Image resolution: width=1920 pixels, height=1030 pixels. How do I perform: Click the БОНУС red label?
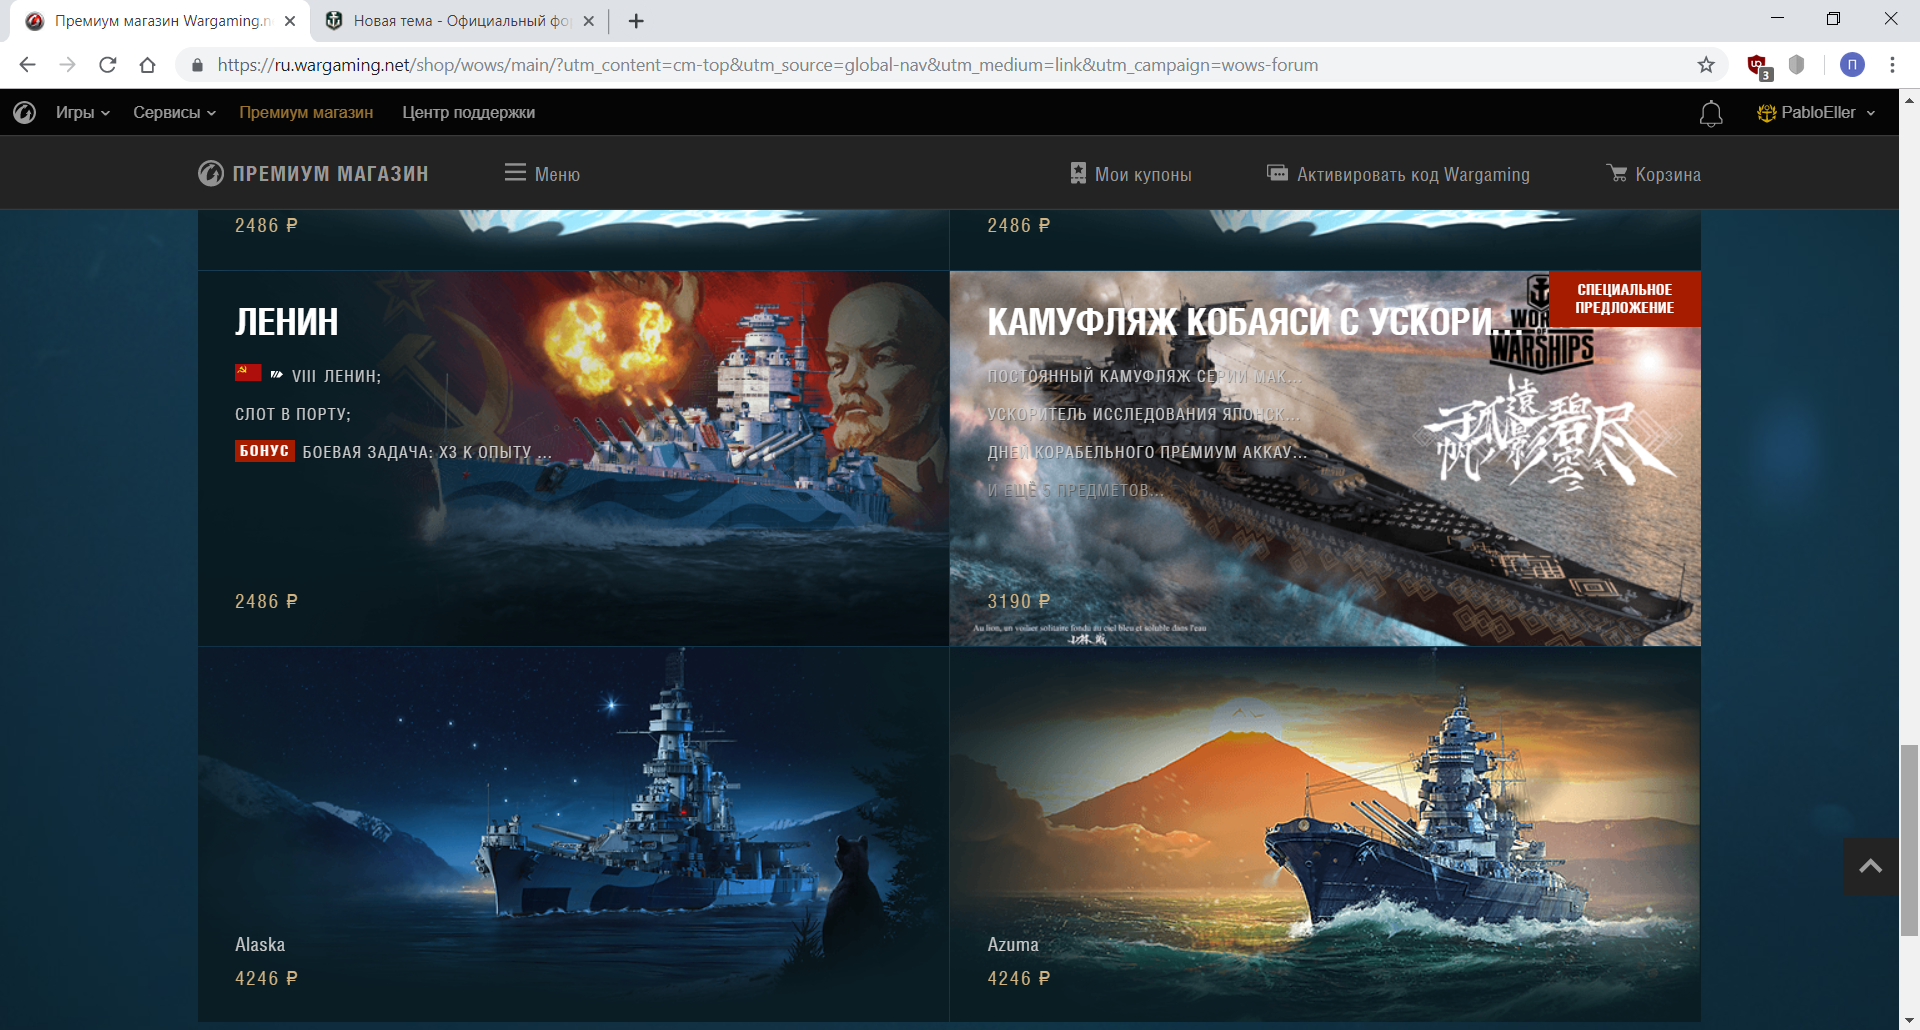(x=264, y=451)
